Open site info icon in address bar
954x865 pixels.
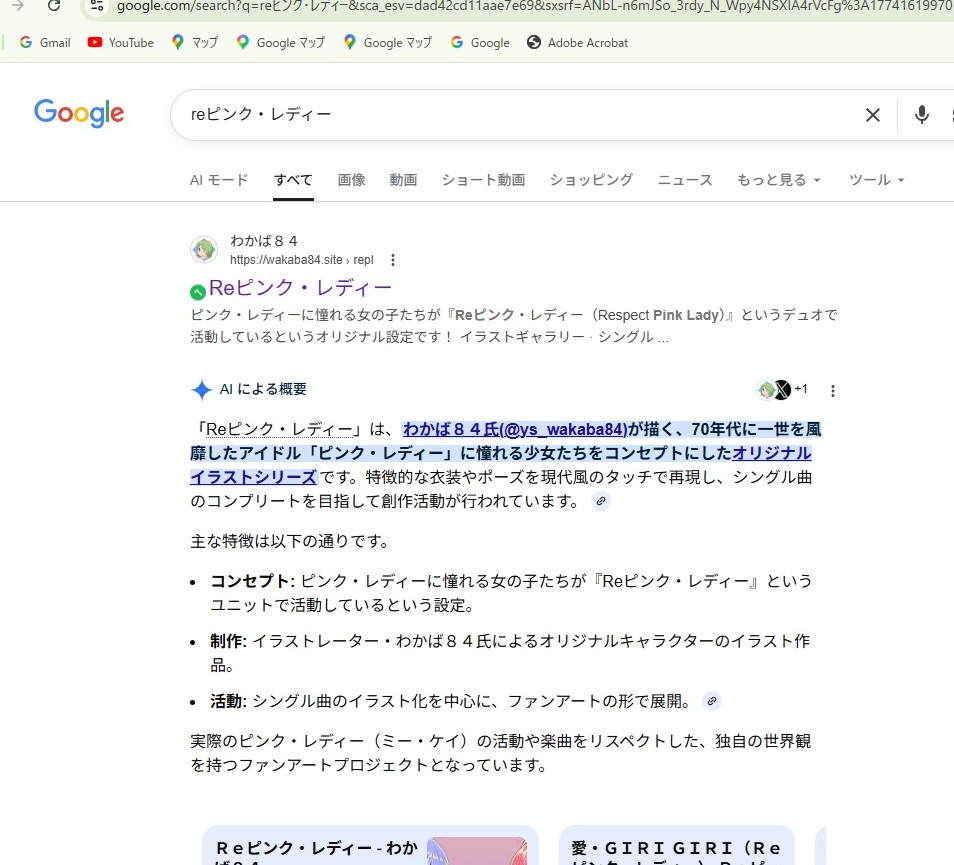pyautogui.click(x=97, y=6)
